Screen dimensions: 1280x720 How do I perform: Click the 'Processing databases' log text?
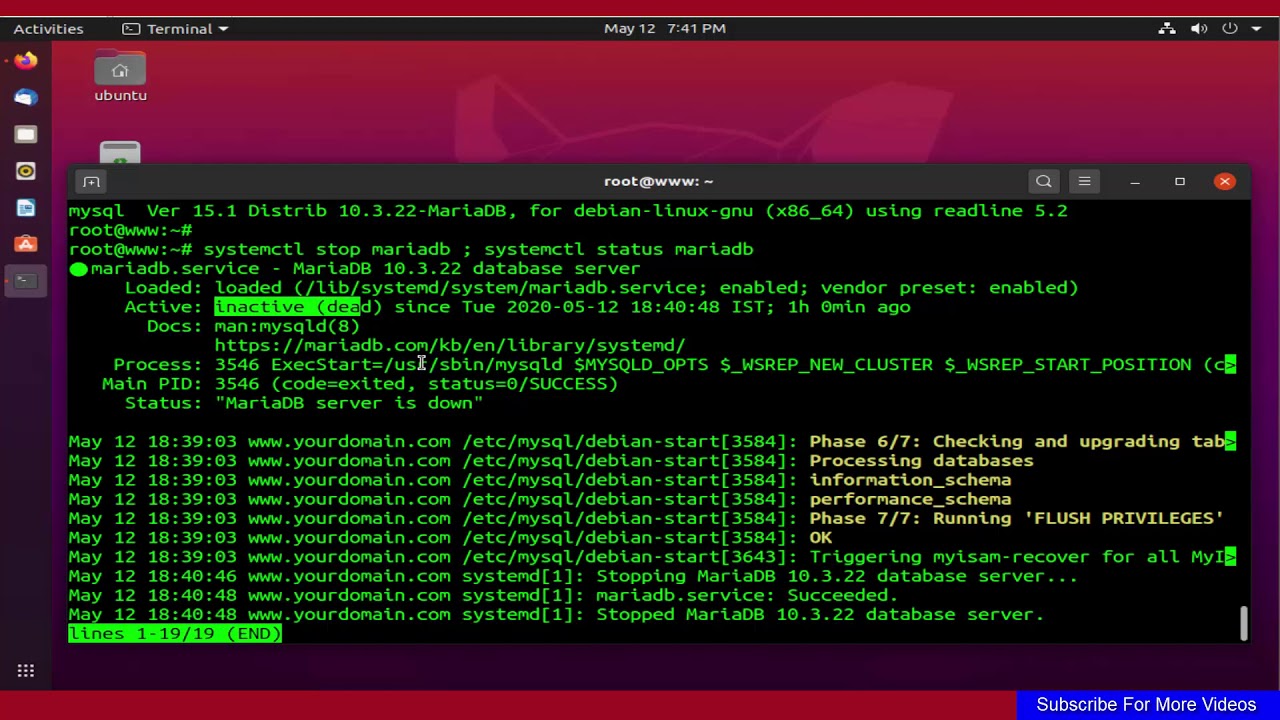pos(921,461)
